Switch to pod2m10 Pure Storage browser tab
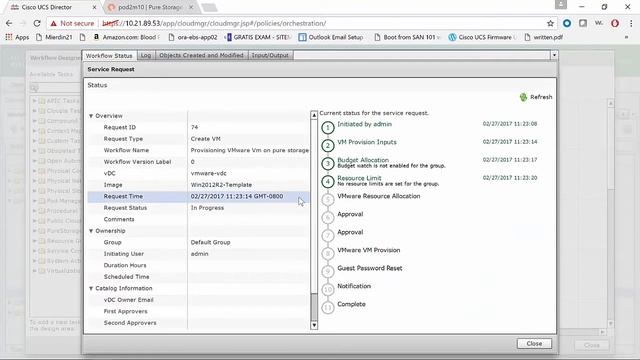This screenshot has width=640, height=360. point(150,7)
